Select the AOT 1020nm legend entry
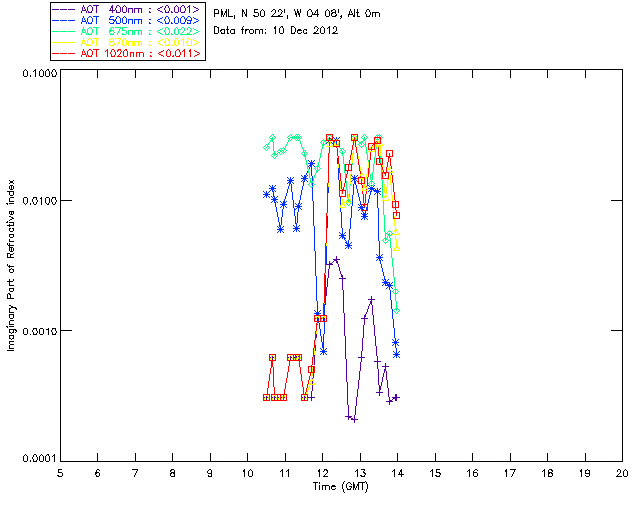This screenshot has width=640, height=512. [127, 53]
